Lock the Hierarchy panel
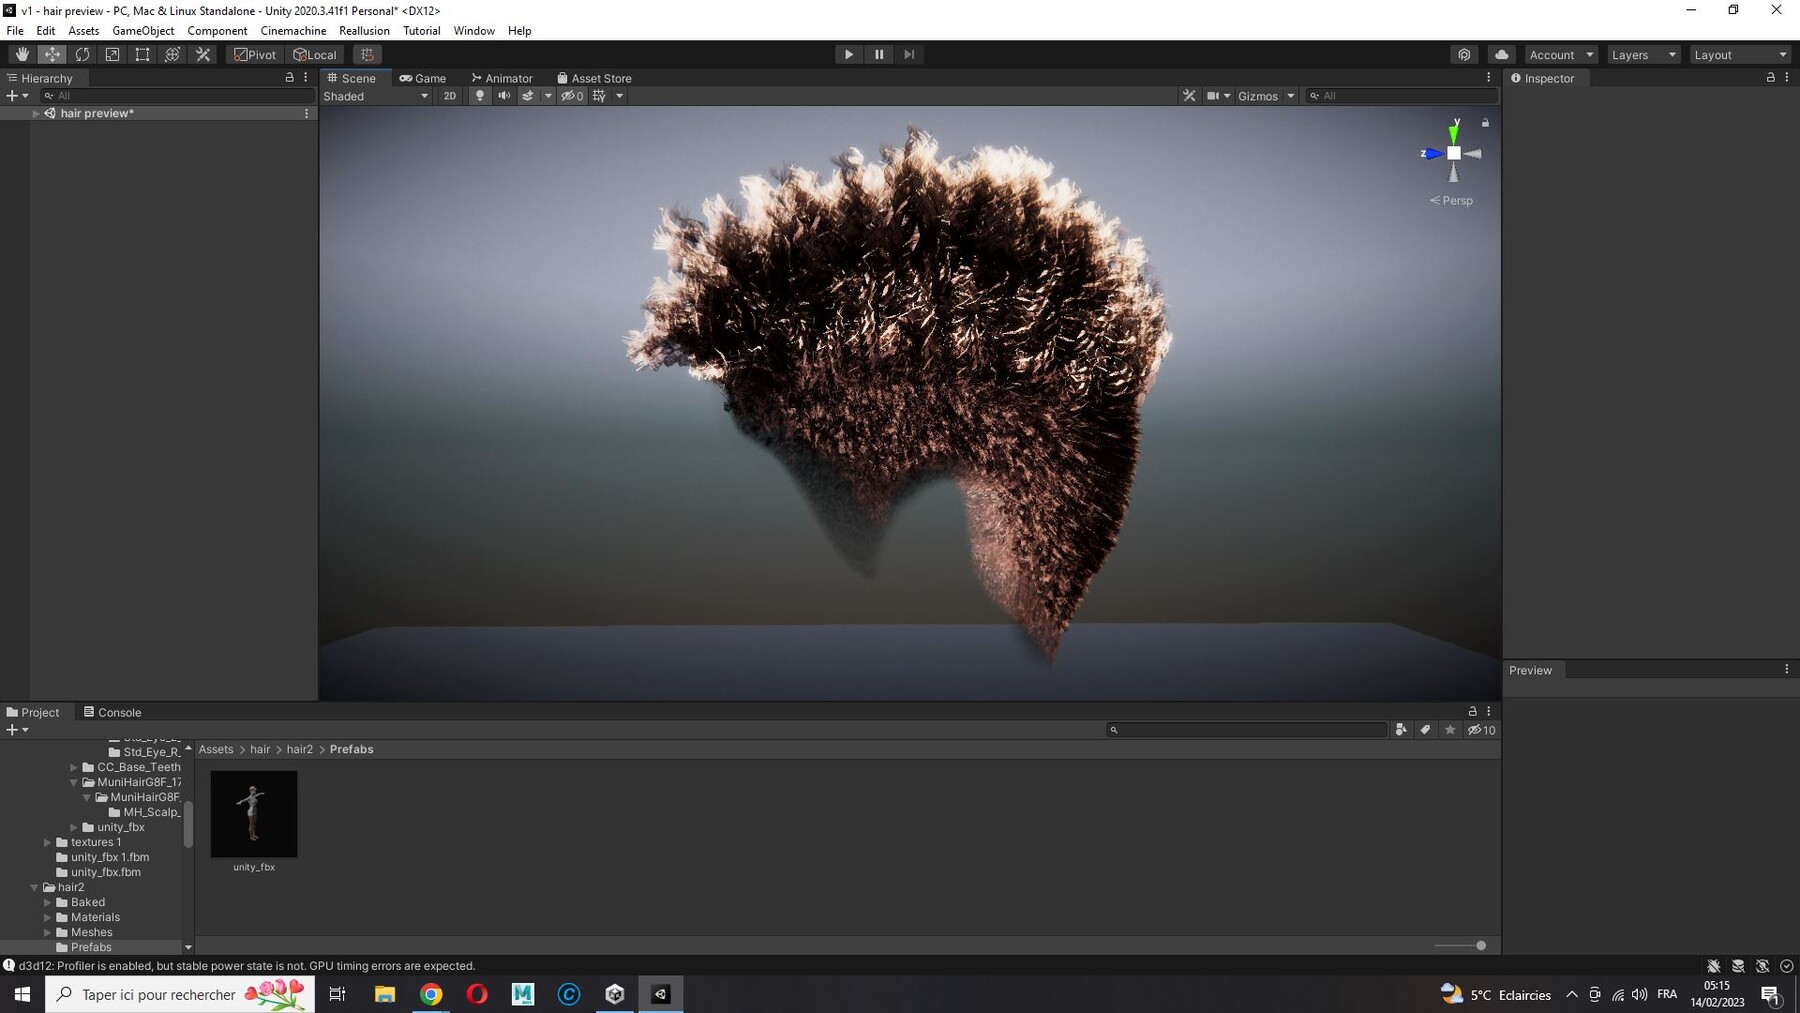 click(x=290, y=77)
